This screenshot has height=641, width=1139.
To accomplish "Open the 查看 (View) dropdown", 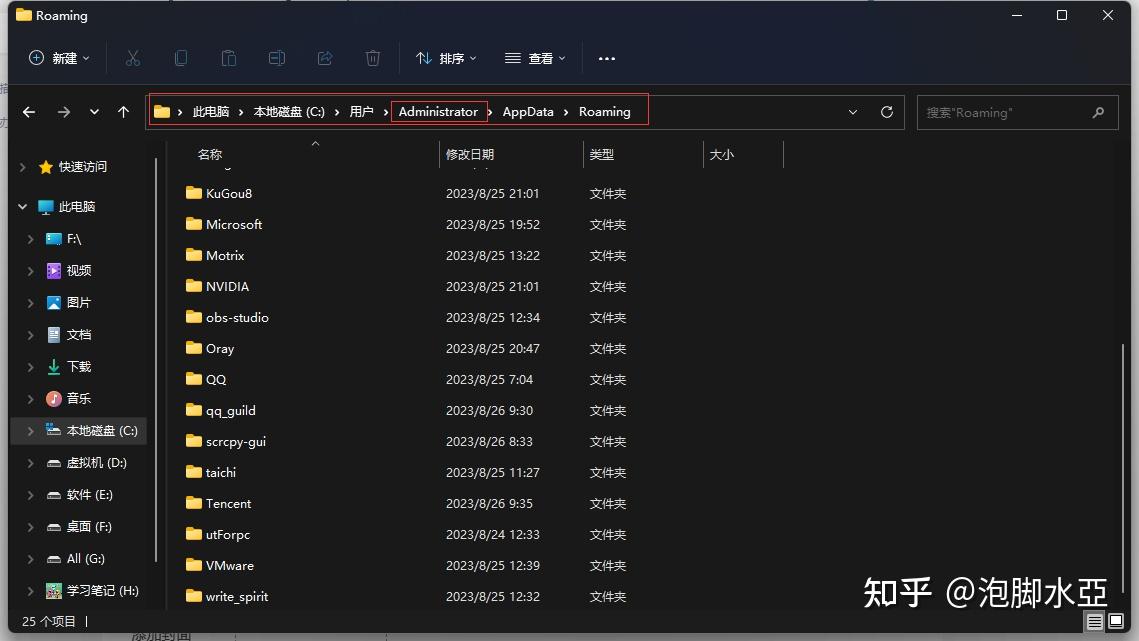I will point(535,58).
